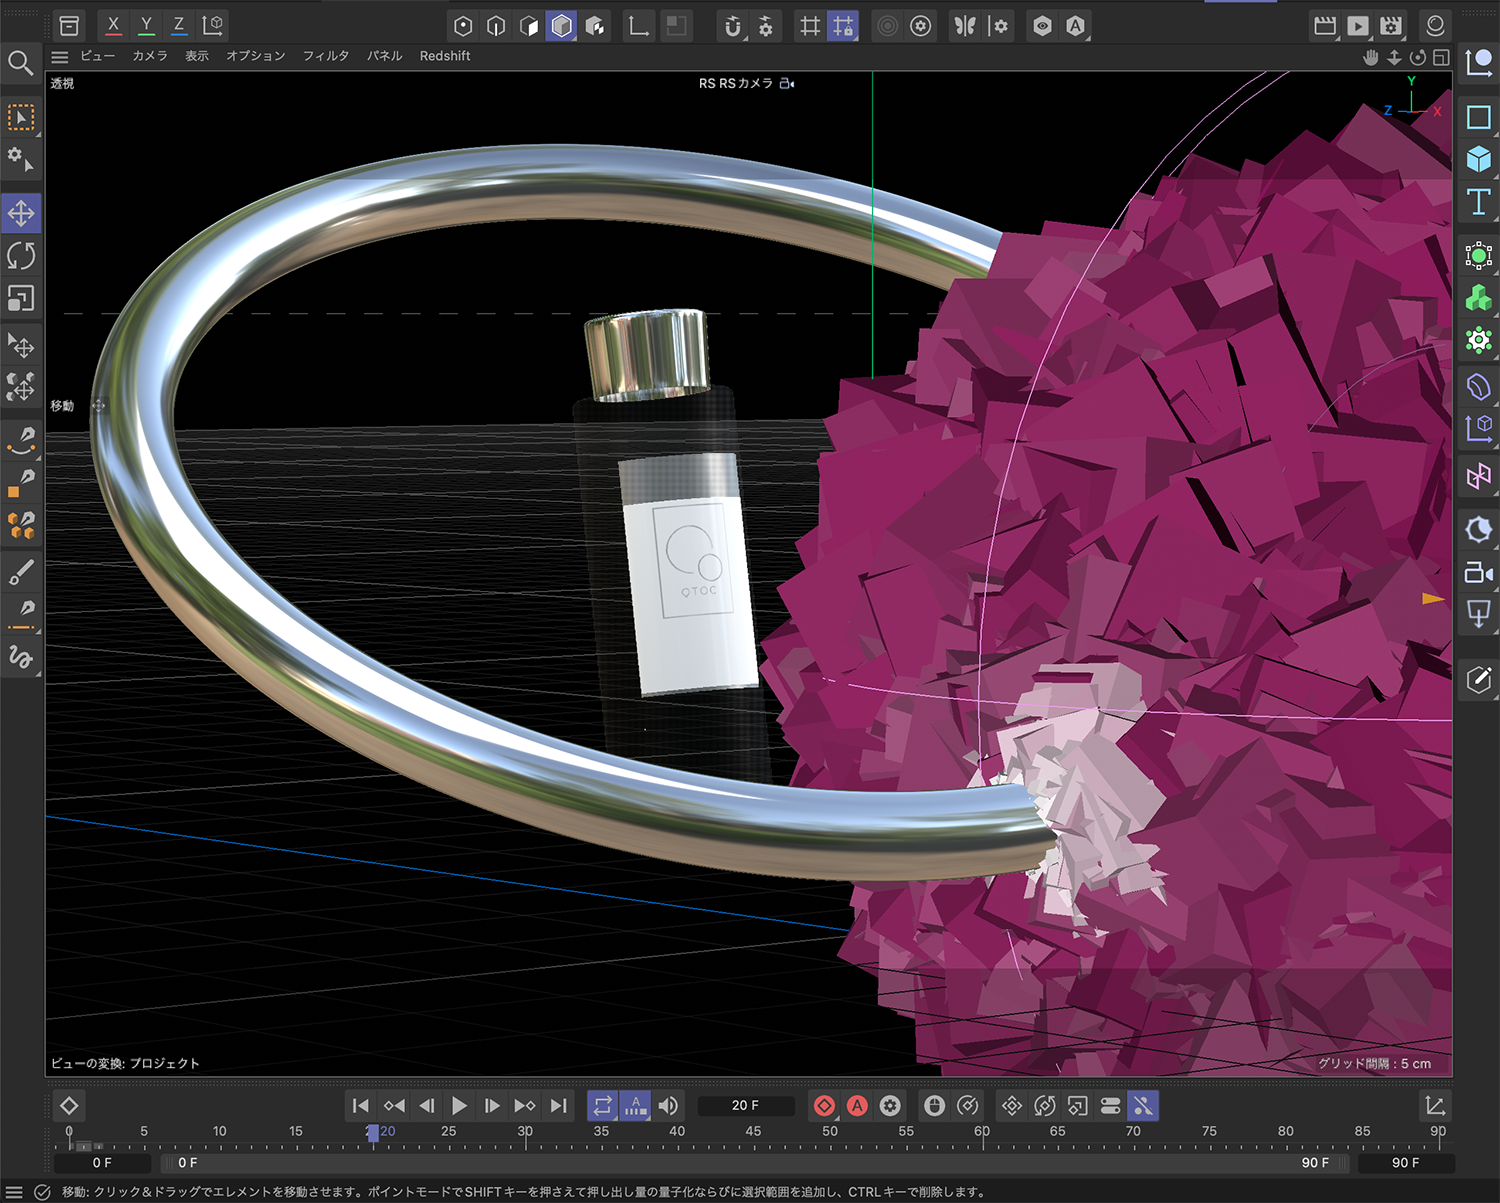1500x1203 pixels.
Task: Click the current frame field showing 20 F
Action: coord(745,1105)
